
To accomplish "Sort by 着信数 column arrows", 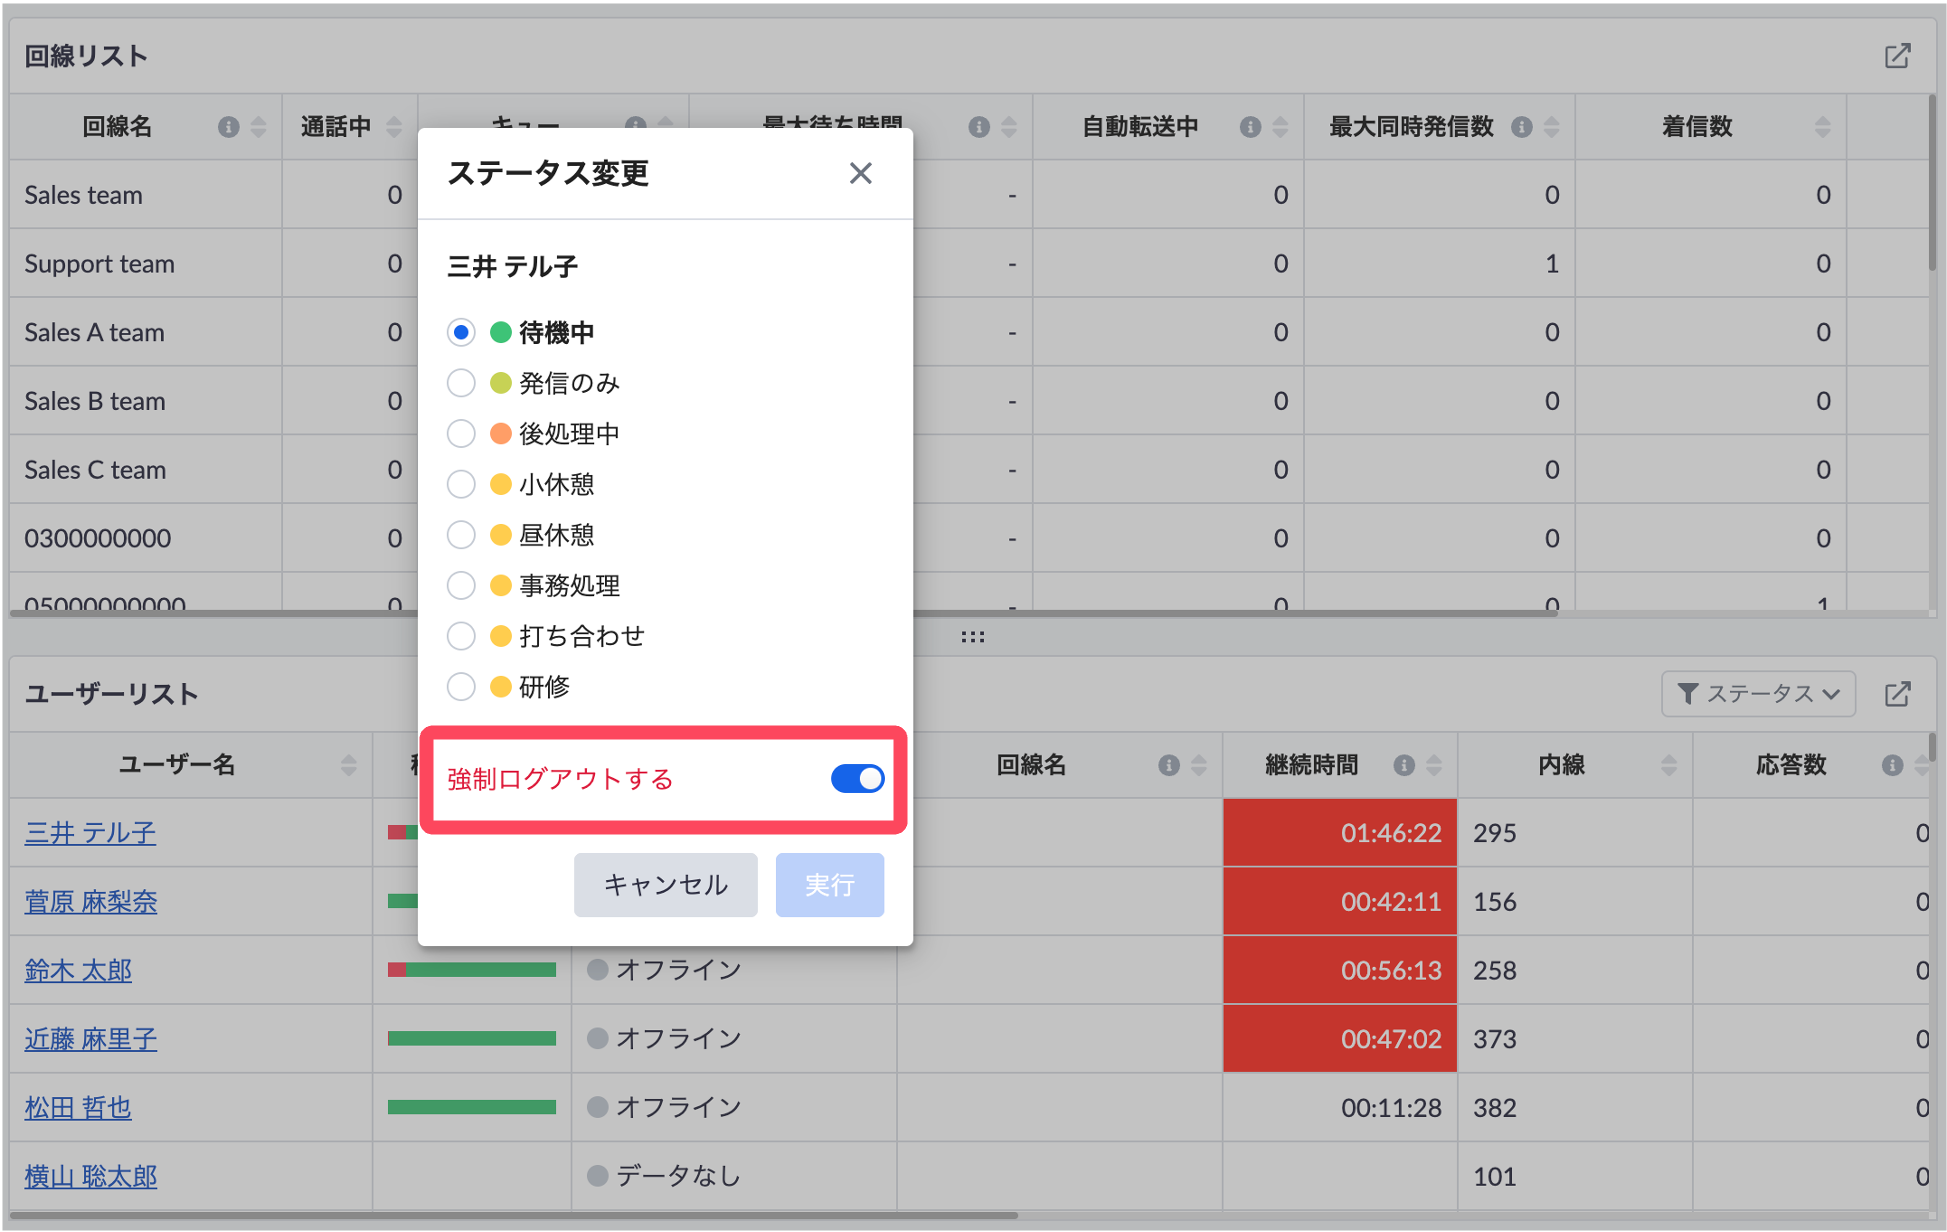I will pyautogui.click(x=1822, y=127).
